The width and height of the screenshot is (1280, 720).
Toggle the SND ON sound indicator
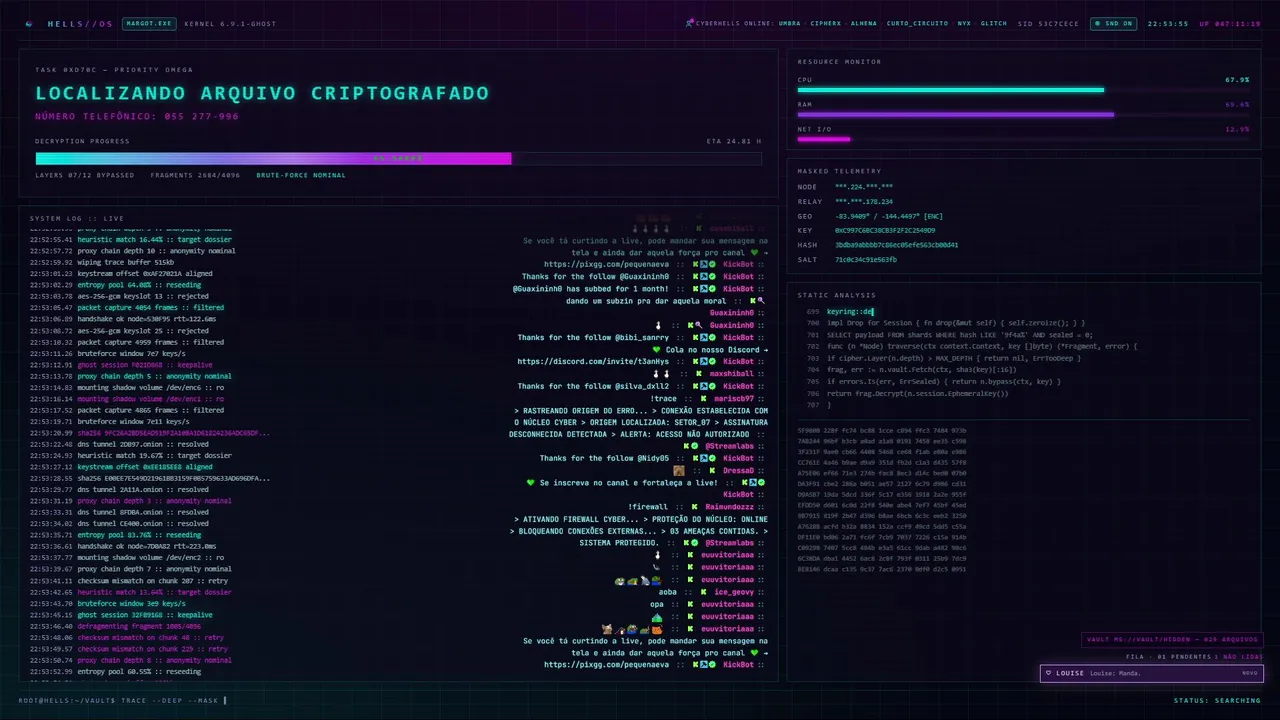[x=1113, y=23]
